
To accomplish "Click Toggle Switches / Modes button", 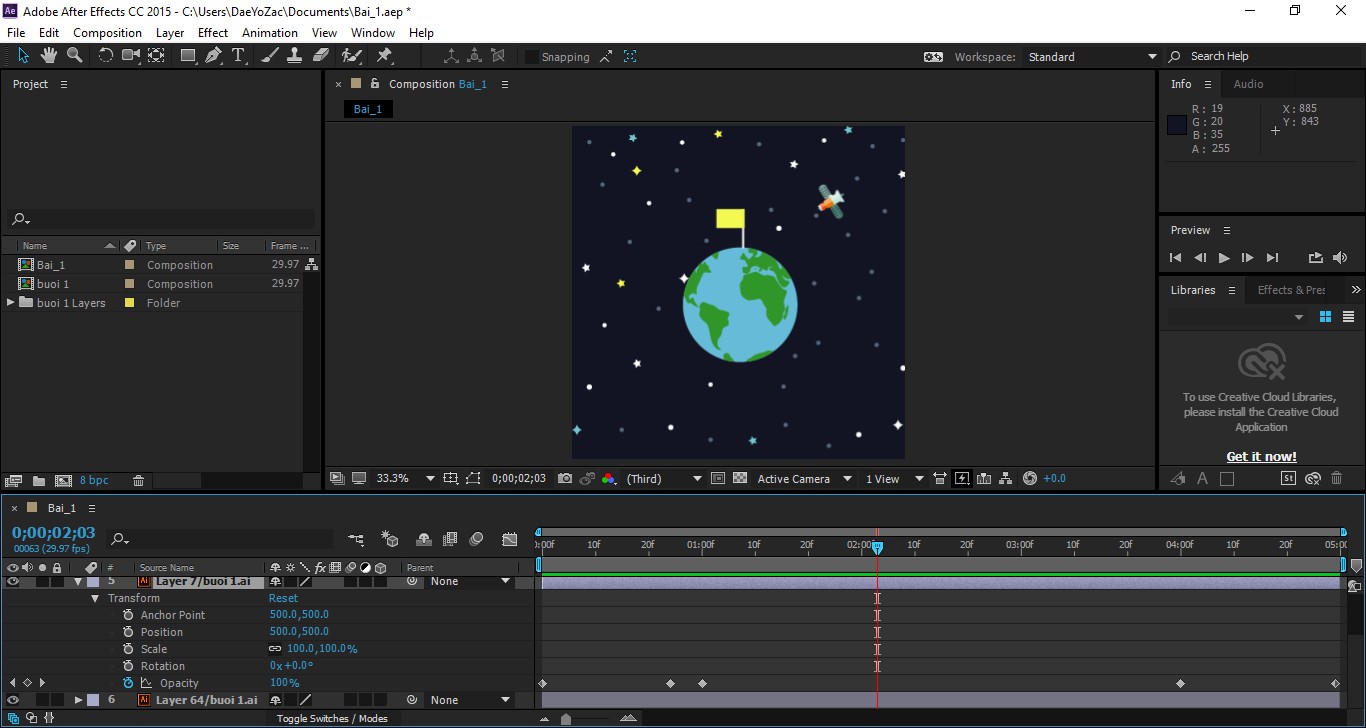I will (332, 718).
